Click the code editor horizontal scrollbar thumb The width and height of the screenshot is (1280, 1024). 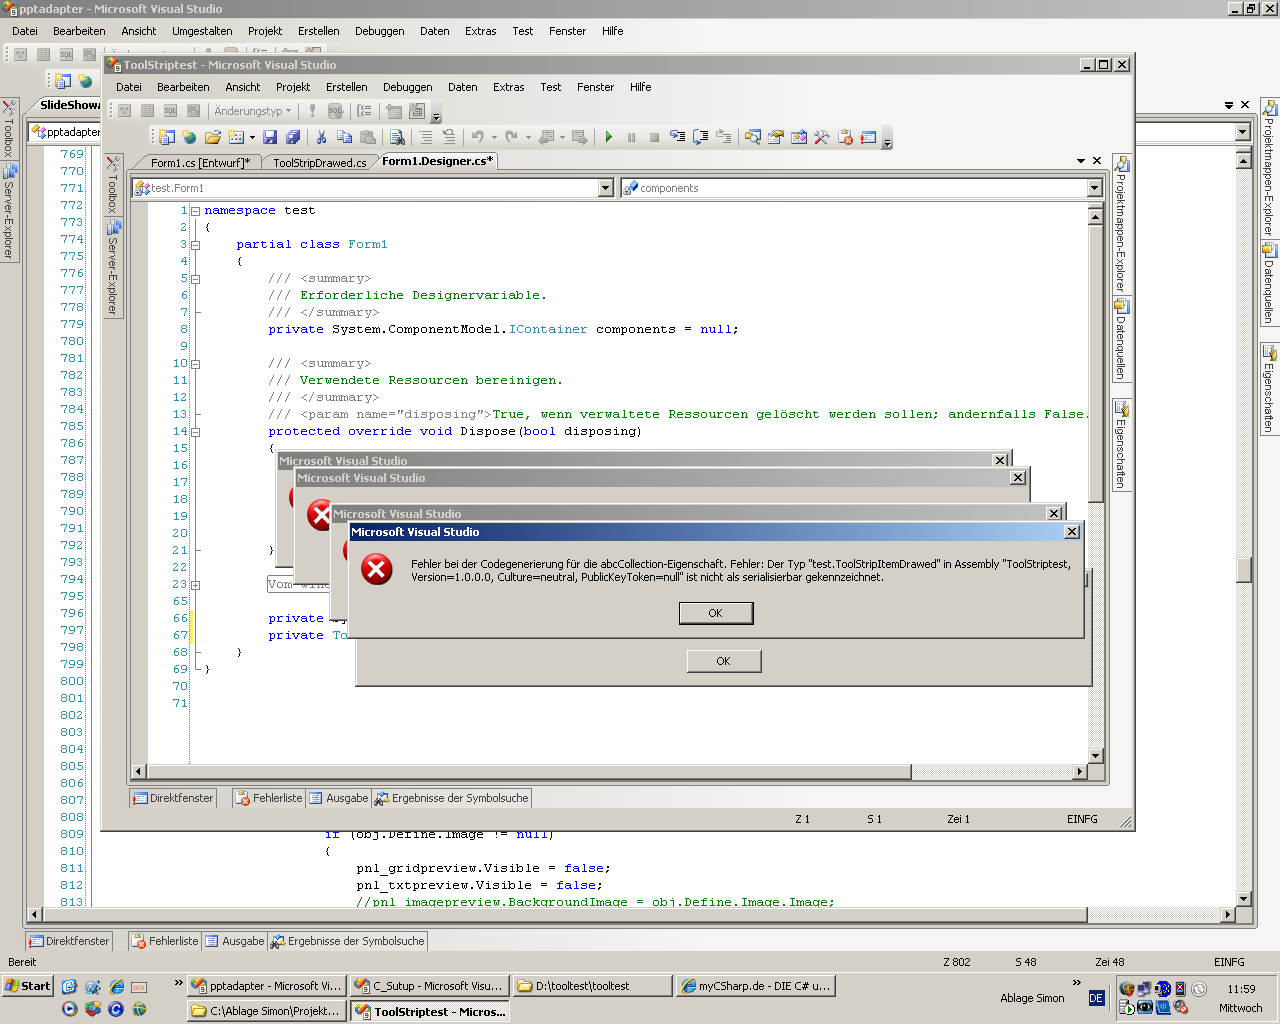tap(529, 772)
